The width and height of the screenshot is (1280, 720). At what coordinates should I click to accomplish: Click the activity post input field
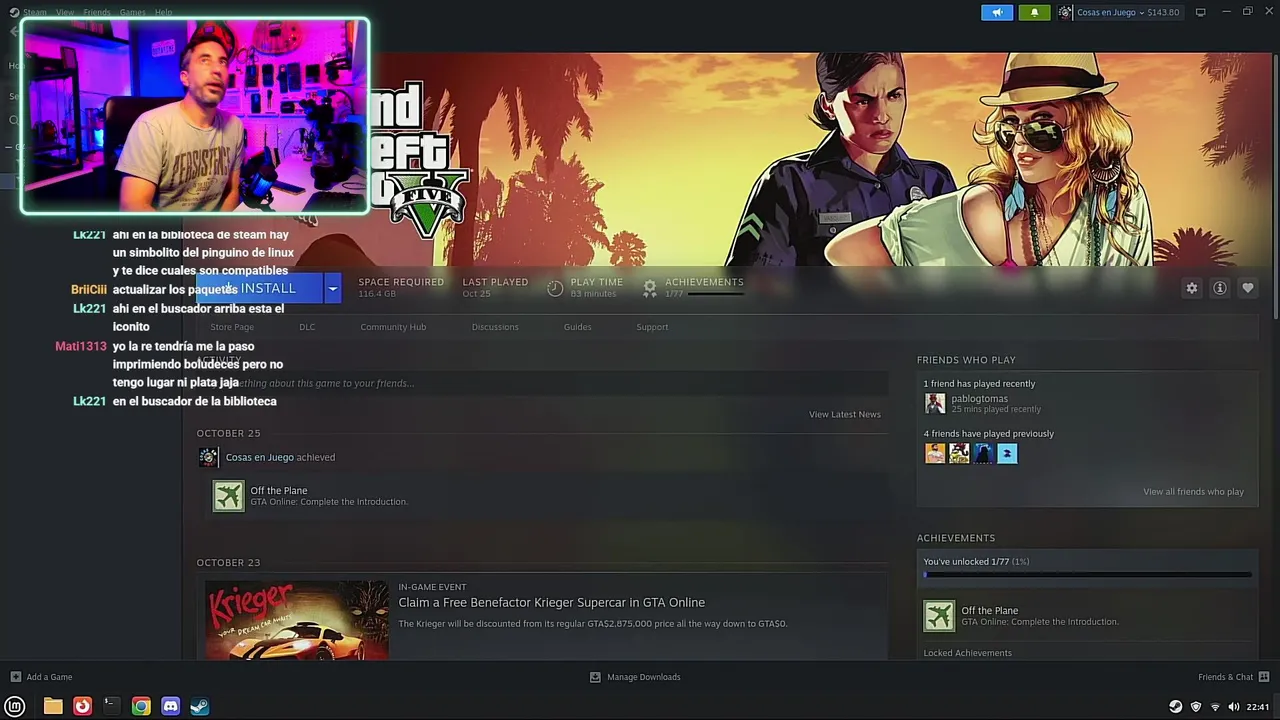point(542,383)
